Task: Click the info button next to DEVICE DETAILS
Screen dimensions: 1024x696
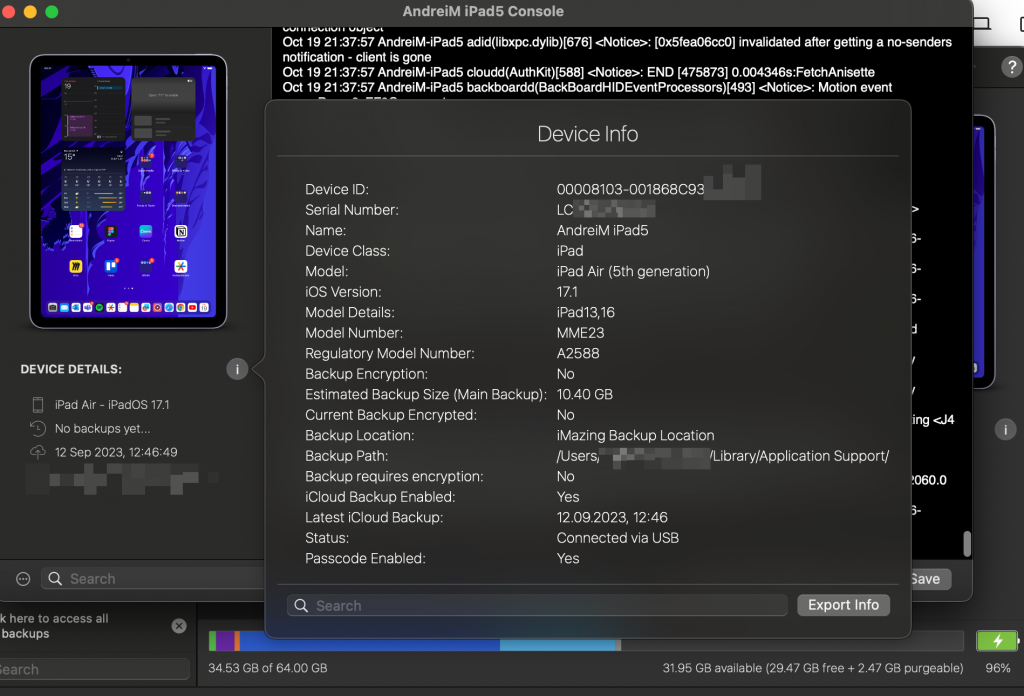Action: [x=237, y=370]
